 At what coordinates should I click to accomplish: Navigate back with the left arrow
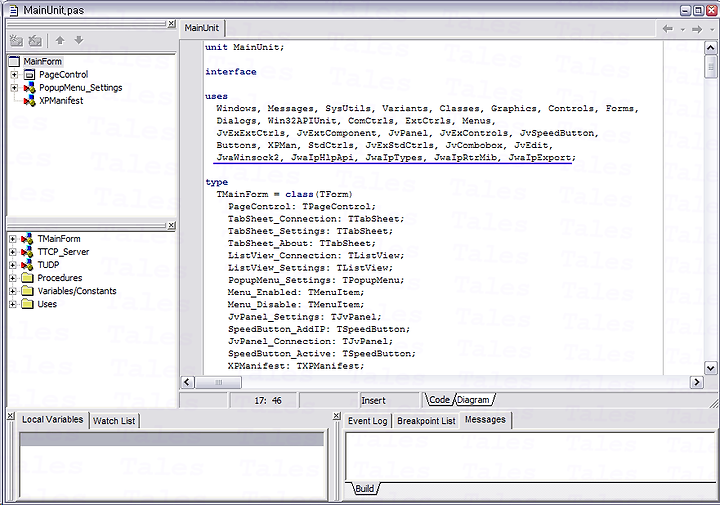point(668,29)
